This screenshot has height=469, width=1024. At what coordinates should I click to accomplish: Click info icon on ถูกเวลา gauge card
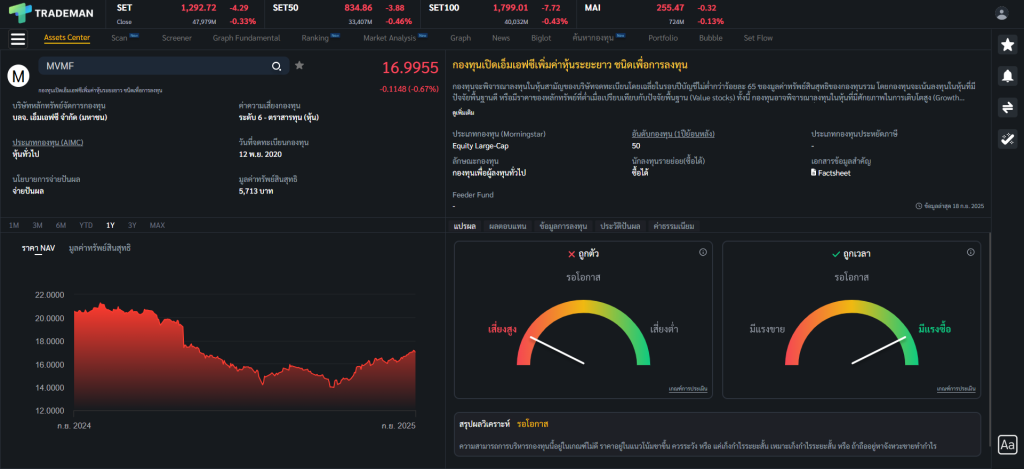pos(969,252)
